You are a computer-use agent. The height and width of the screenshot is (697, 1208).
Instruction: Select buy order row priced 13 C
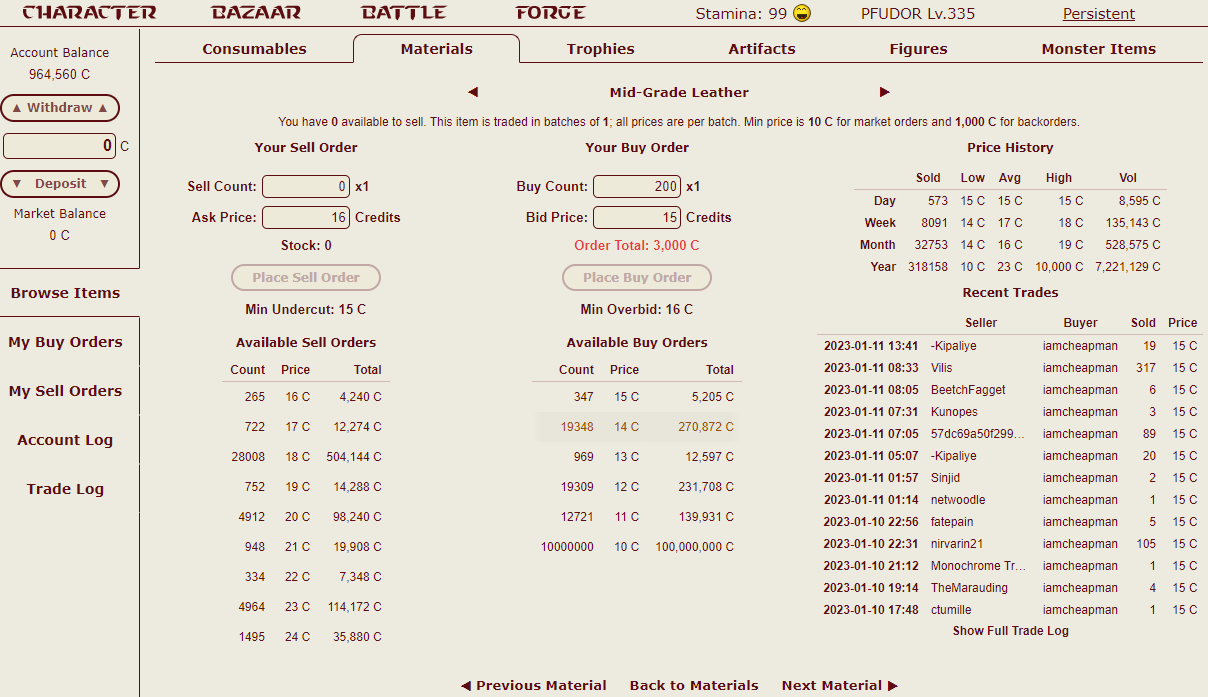click(637, 457)
